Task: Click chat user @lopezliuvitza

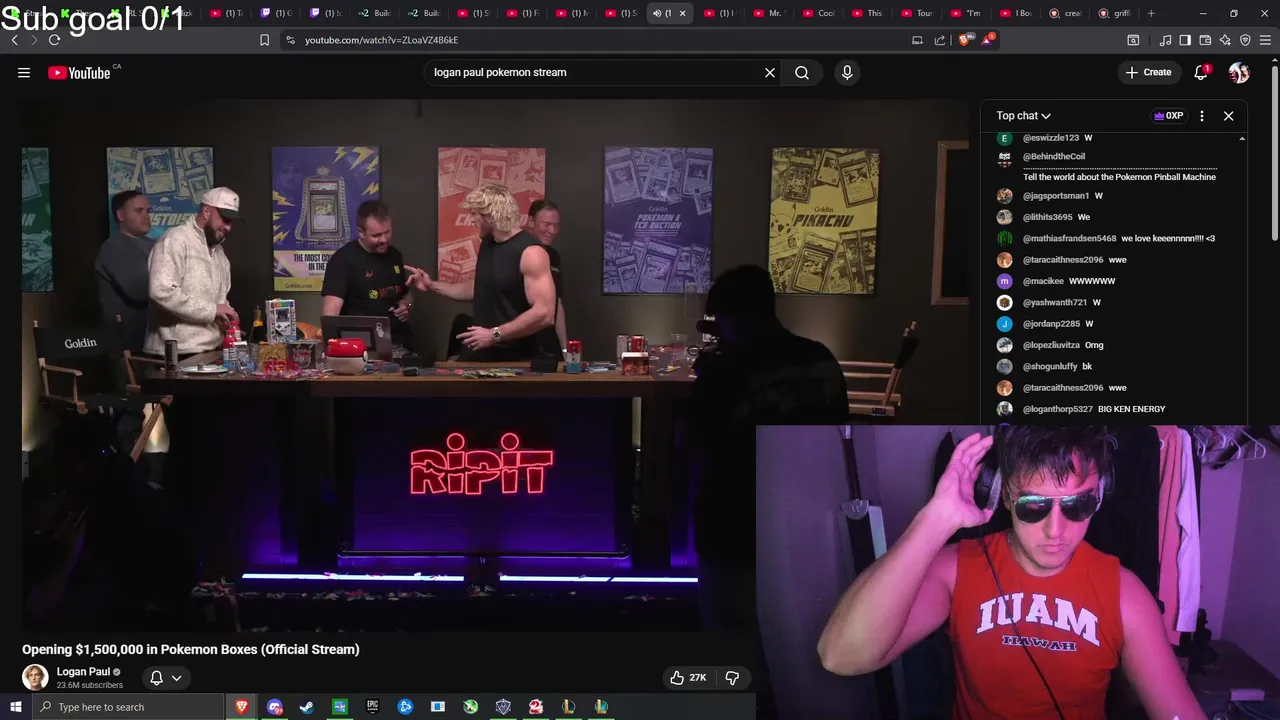Action: (x=1051, y=345)
